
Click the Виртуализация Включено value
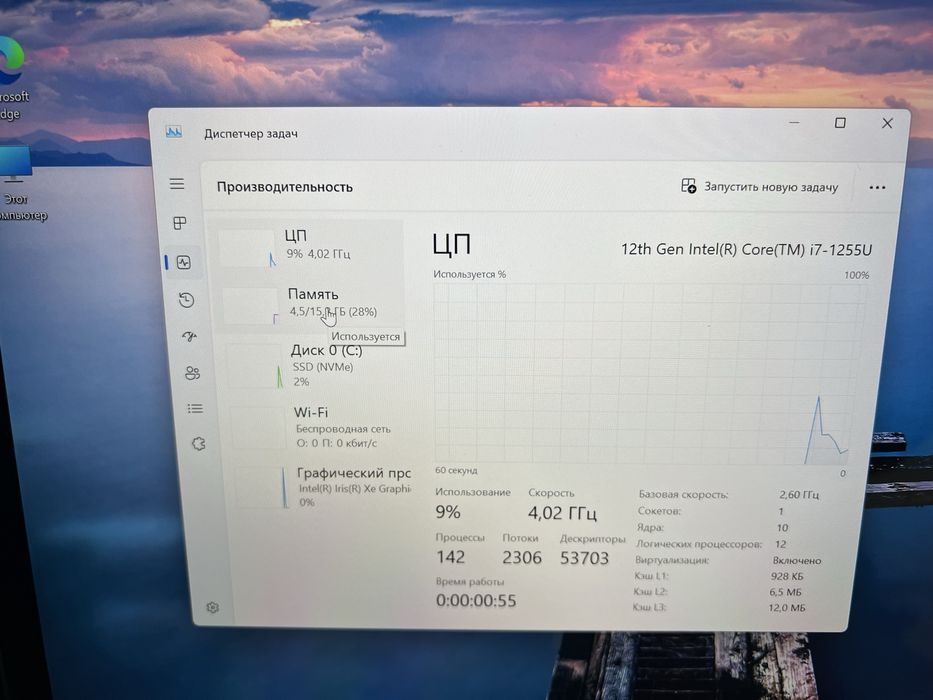pyautogui.click(x=797, y=561)
